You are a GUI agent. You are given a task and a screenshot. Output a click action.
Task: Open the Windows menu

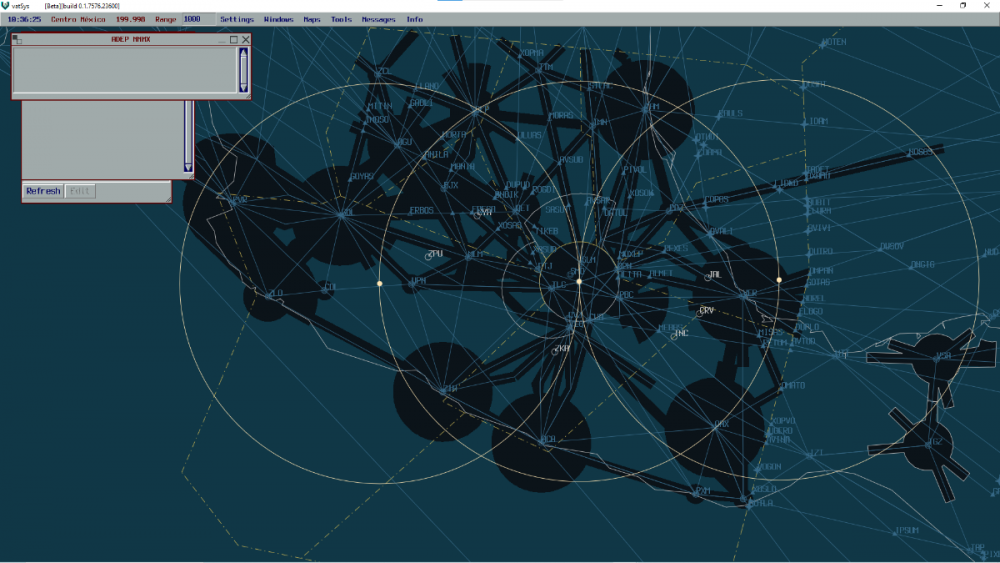[279, 19]
